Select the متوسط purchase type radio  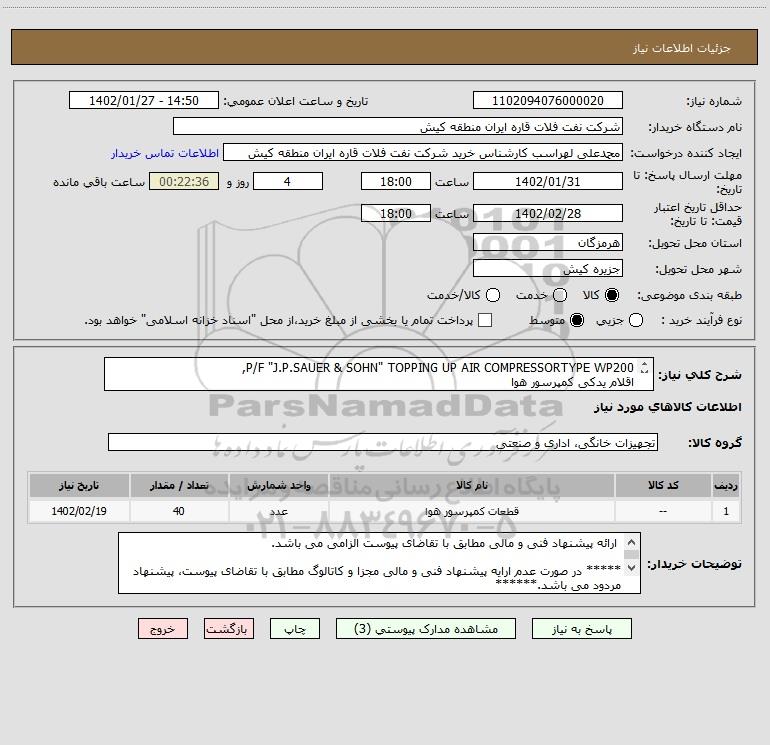(577, 320)
